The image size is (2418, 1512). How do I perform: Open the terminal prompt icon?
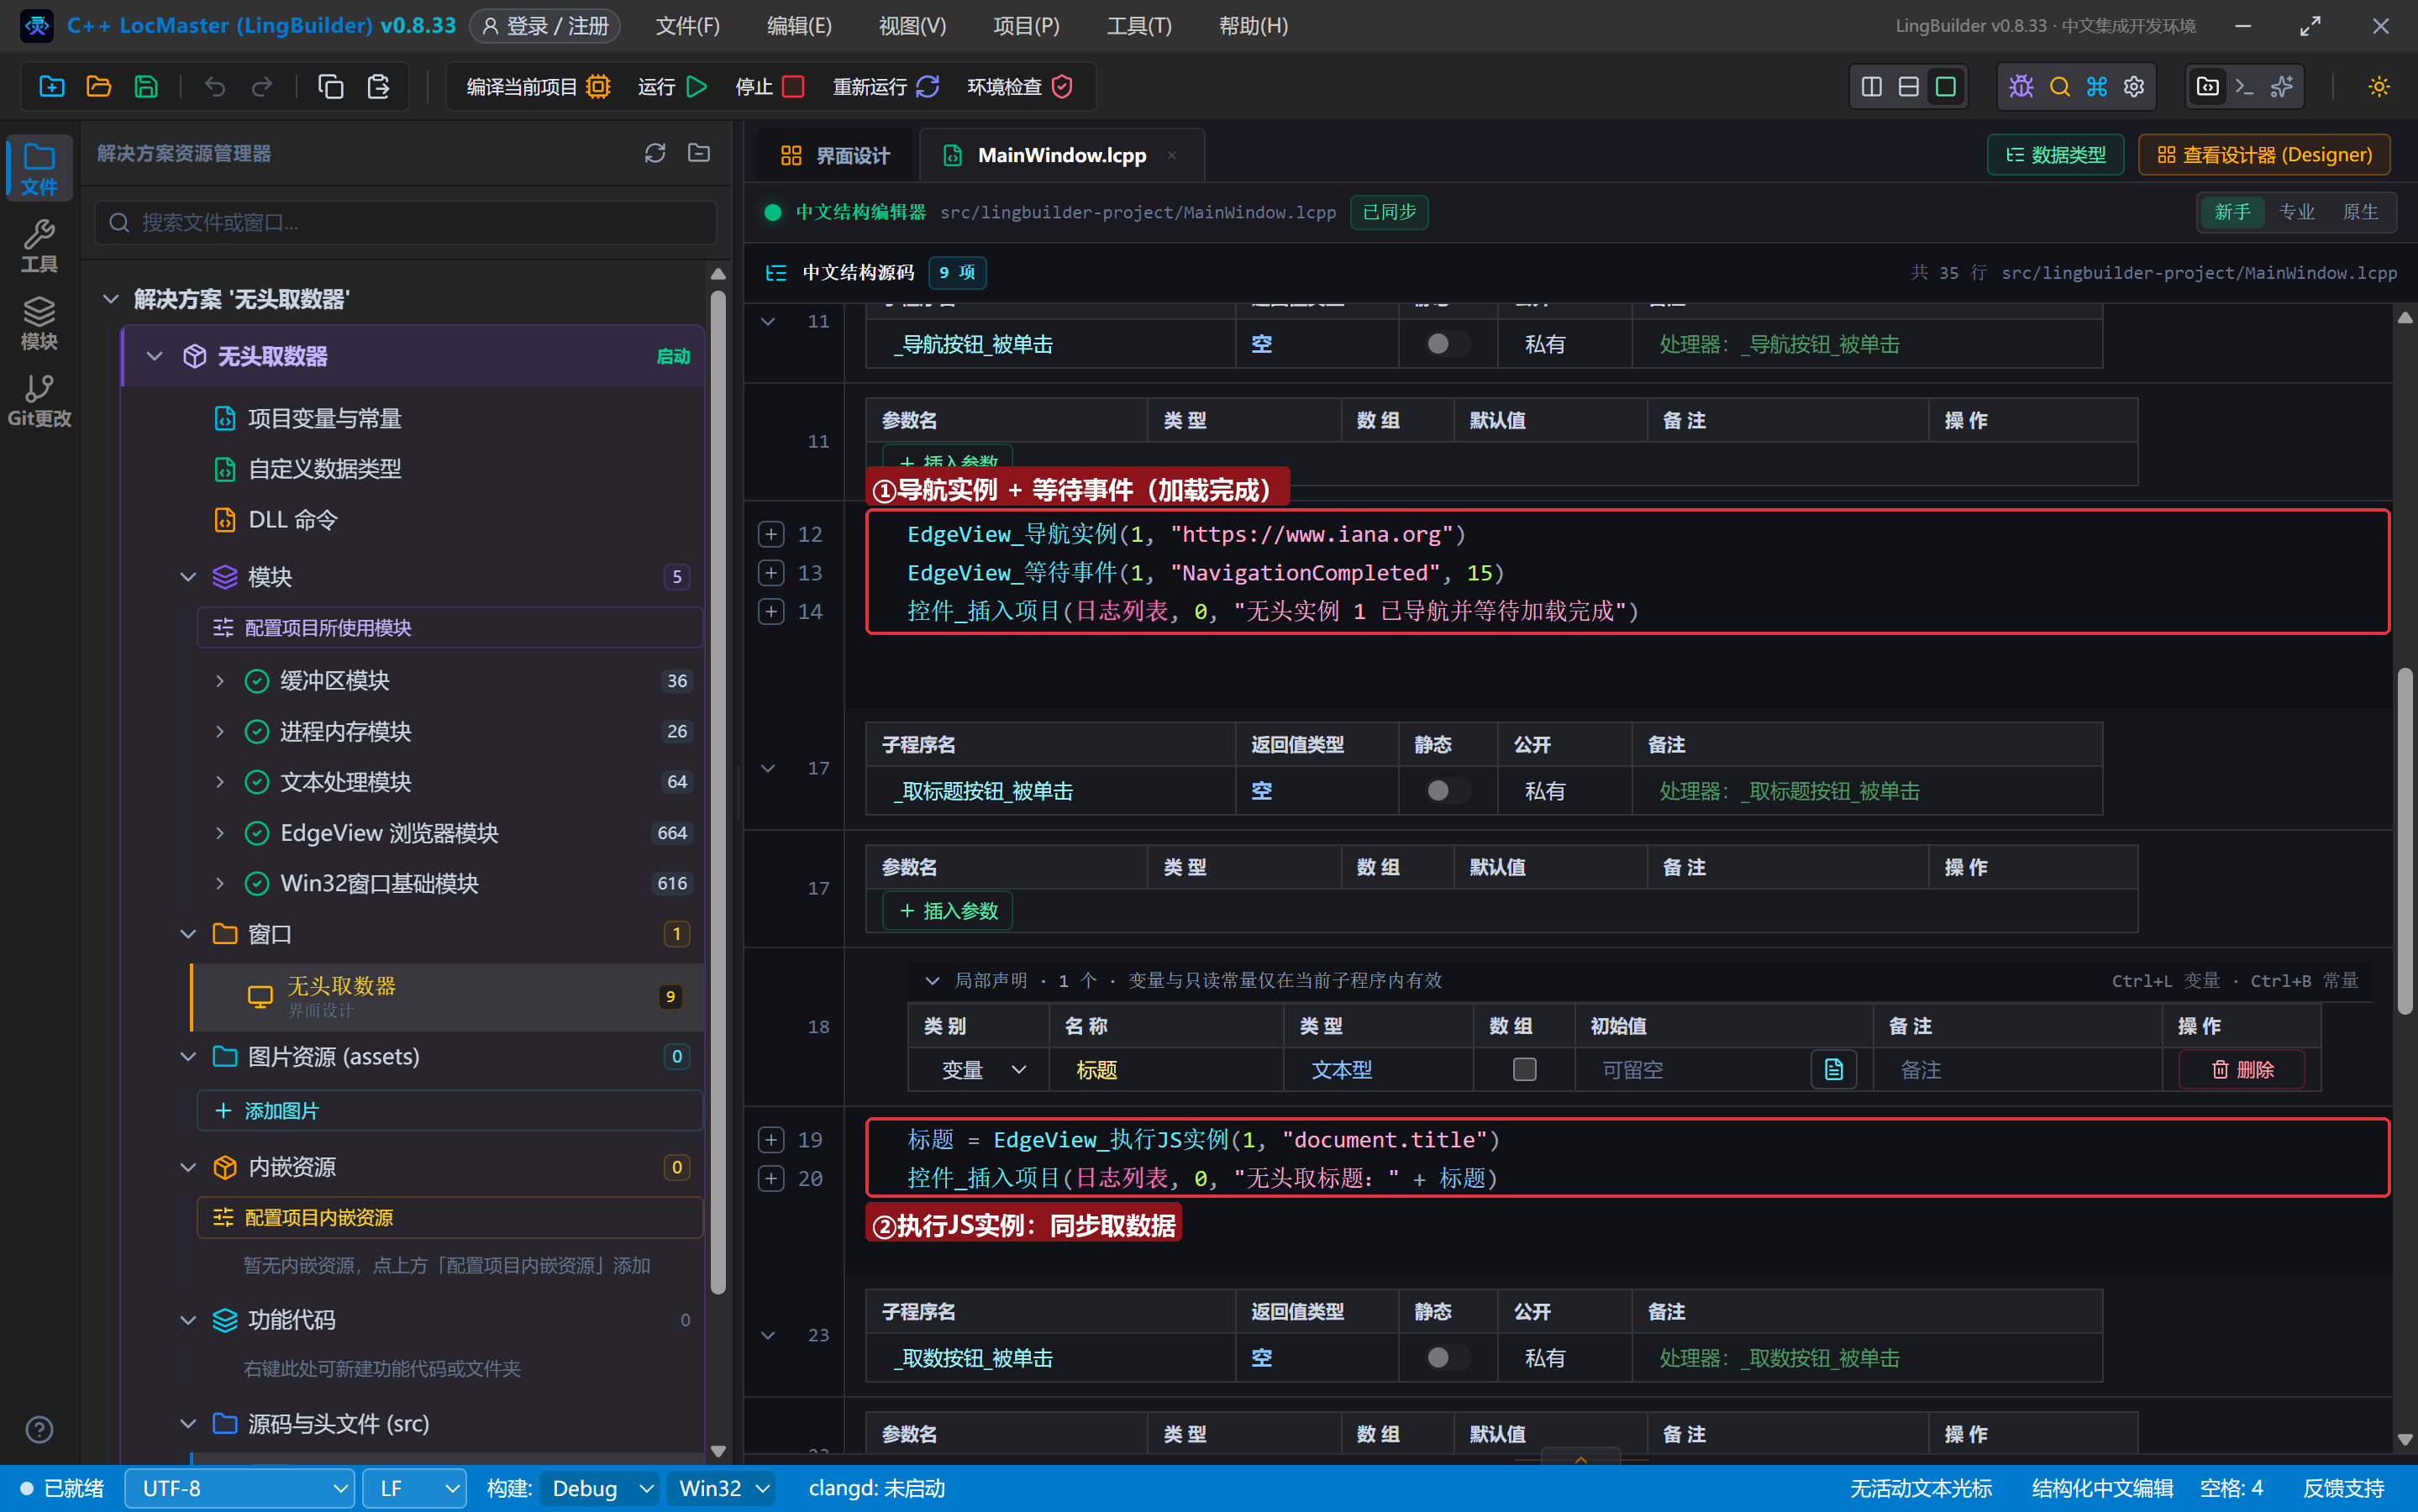point(2244,87)
